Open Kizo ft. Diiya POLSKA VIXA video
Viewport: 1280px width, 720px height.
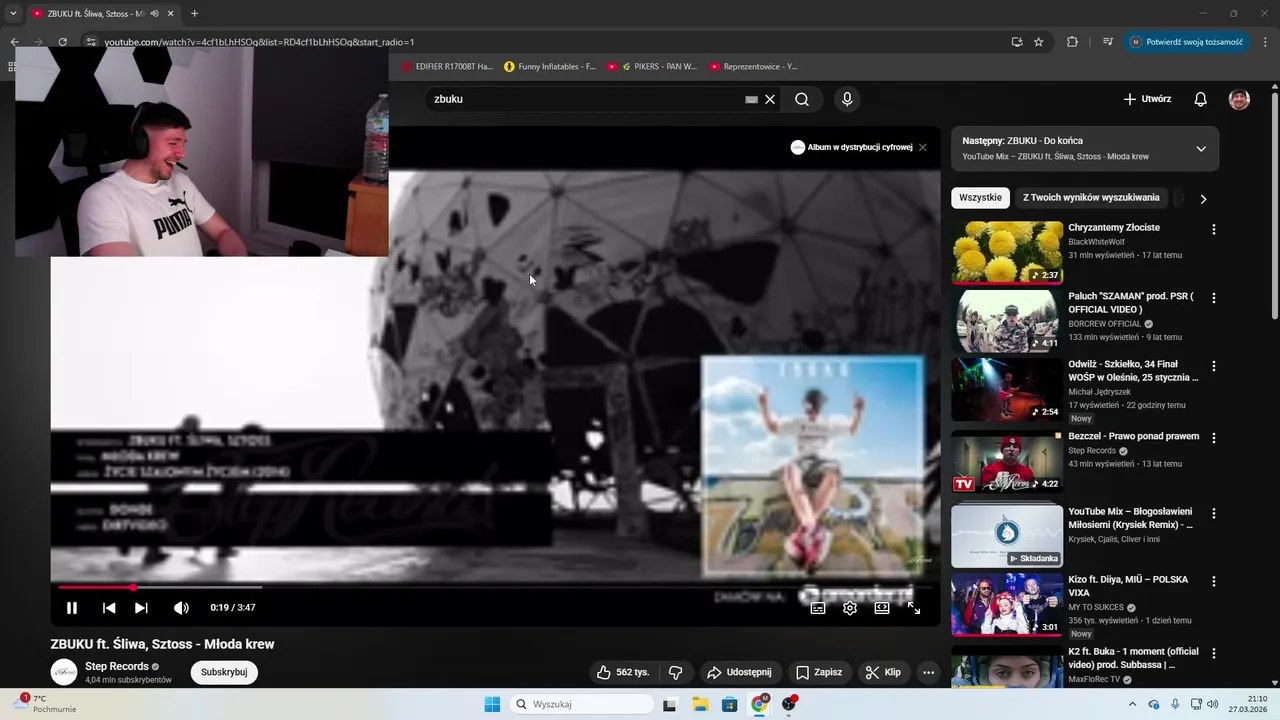[1128, 586]
